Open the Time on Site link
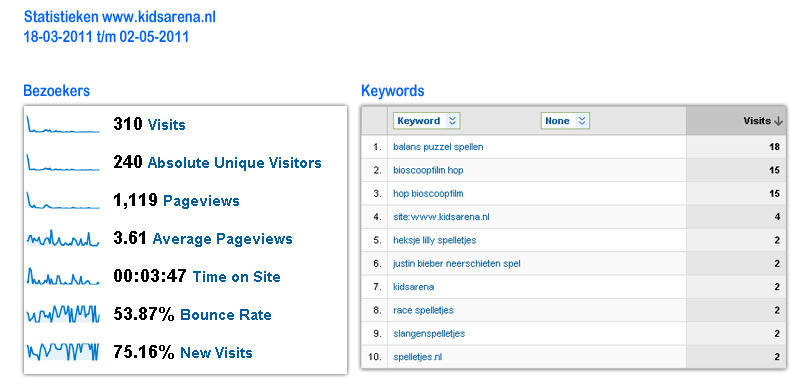 tap(236, 277)
